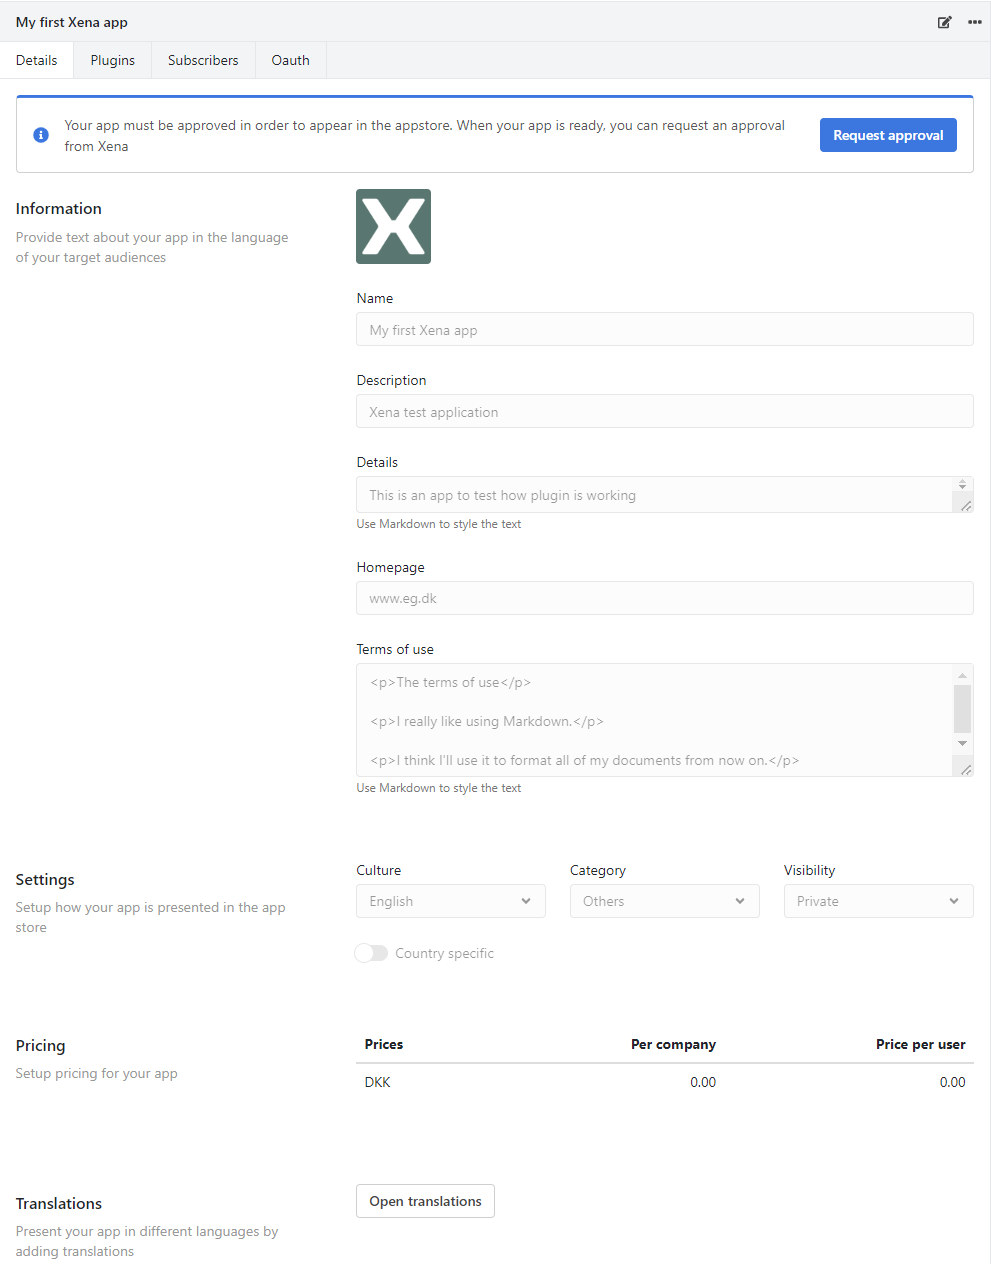991x1264 pixels.
Task: Switch to the Plugins tab
Action: pos(112,60)
